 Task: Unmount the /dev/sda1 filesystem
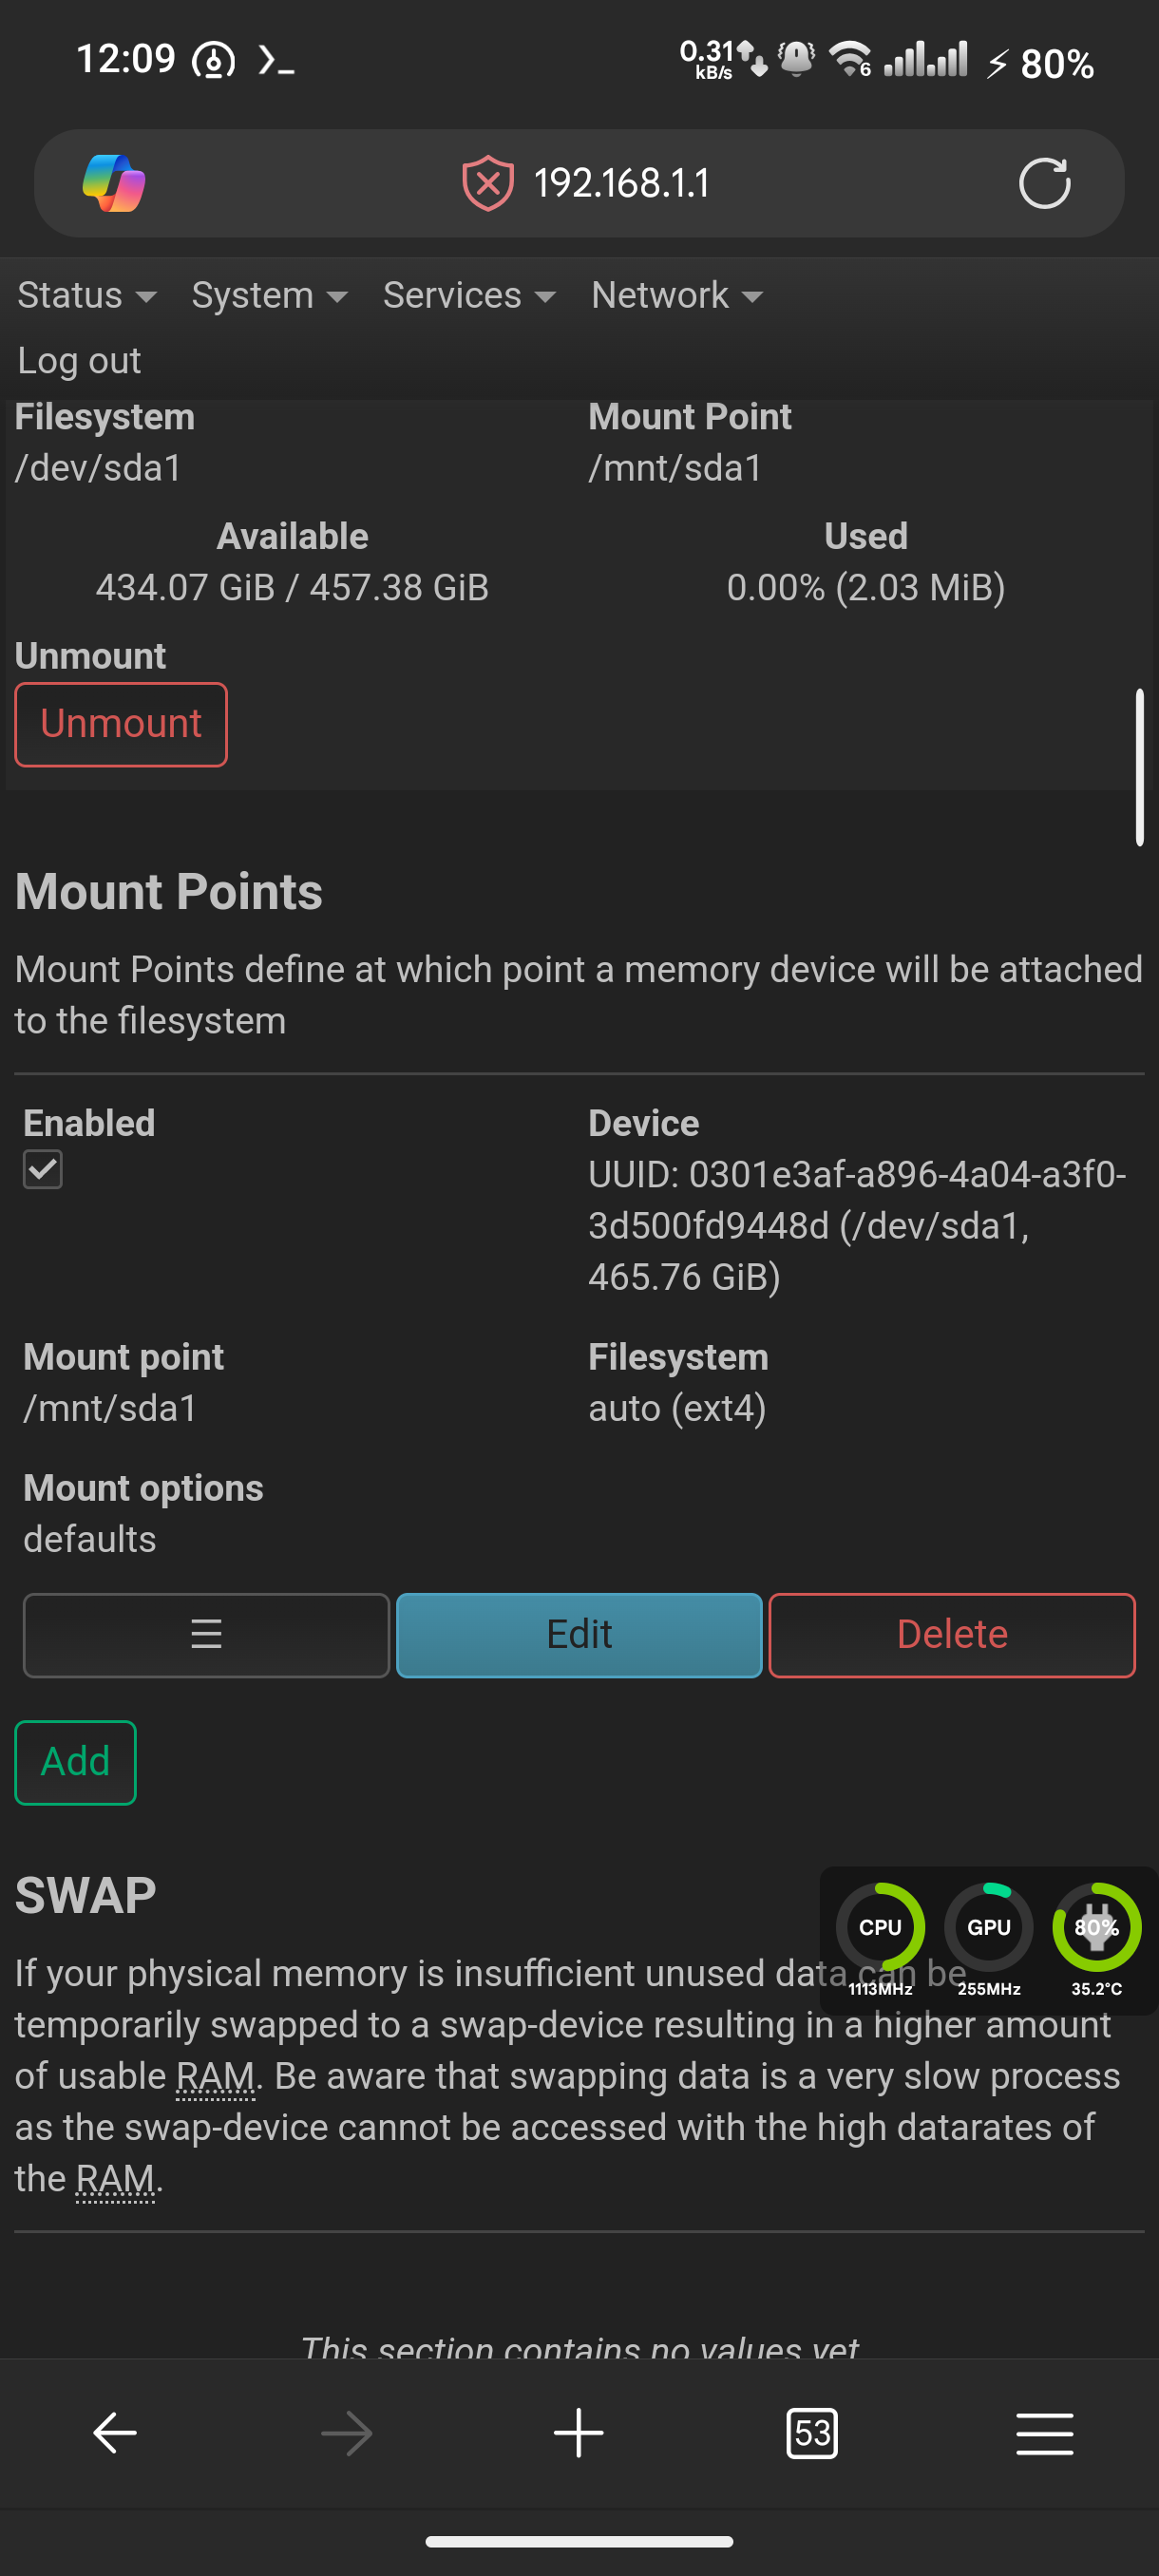121,724
